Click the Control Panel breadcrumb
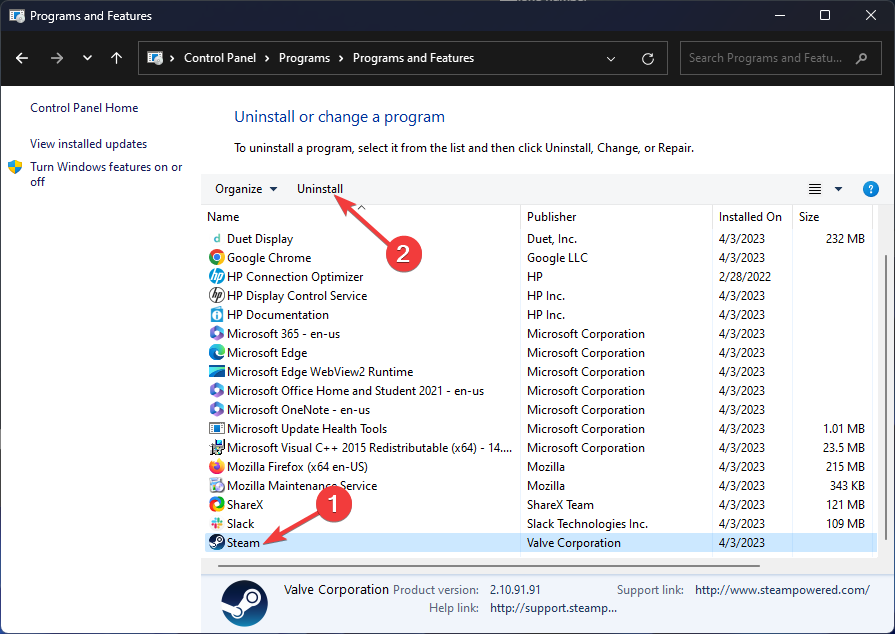 (x=220, y=58)
